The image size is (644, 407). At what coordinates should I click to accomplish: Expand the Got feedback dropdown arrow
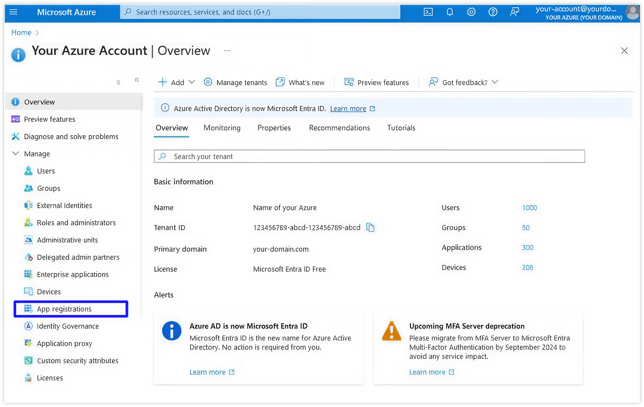[x=495, y=82]
